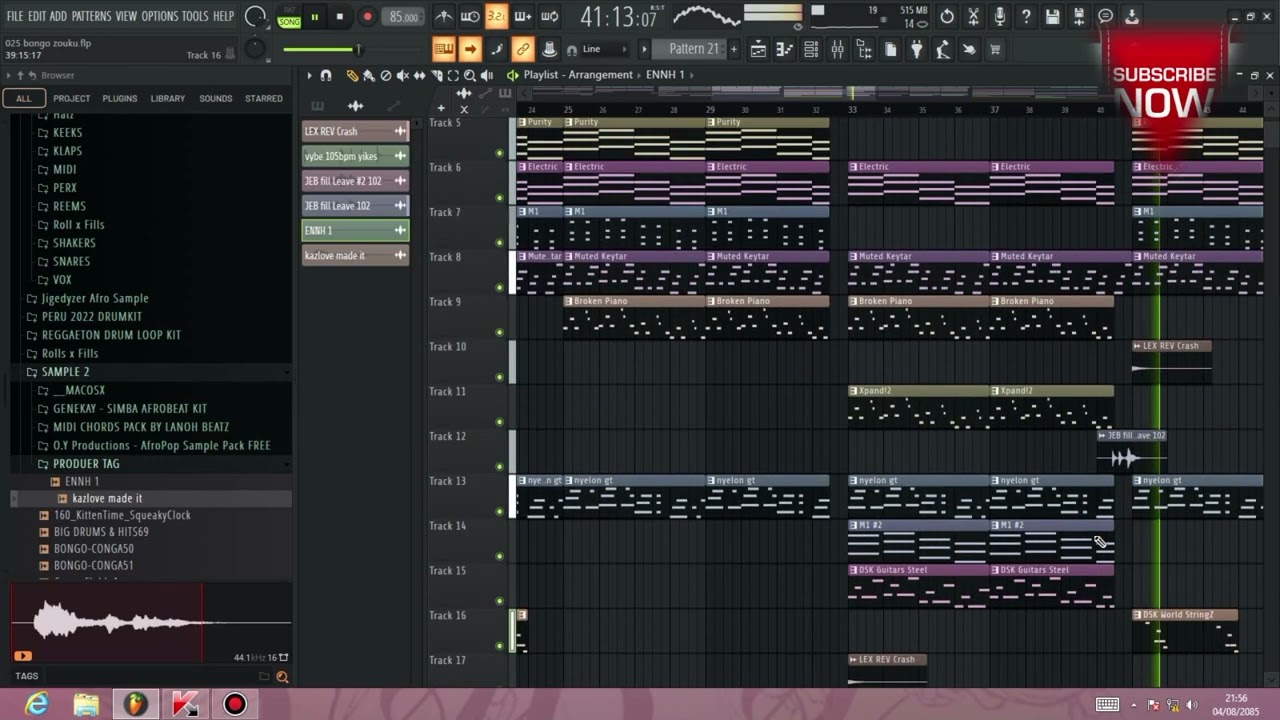Select the Paint brush tool in playlist

click(x=369, y=75)
